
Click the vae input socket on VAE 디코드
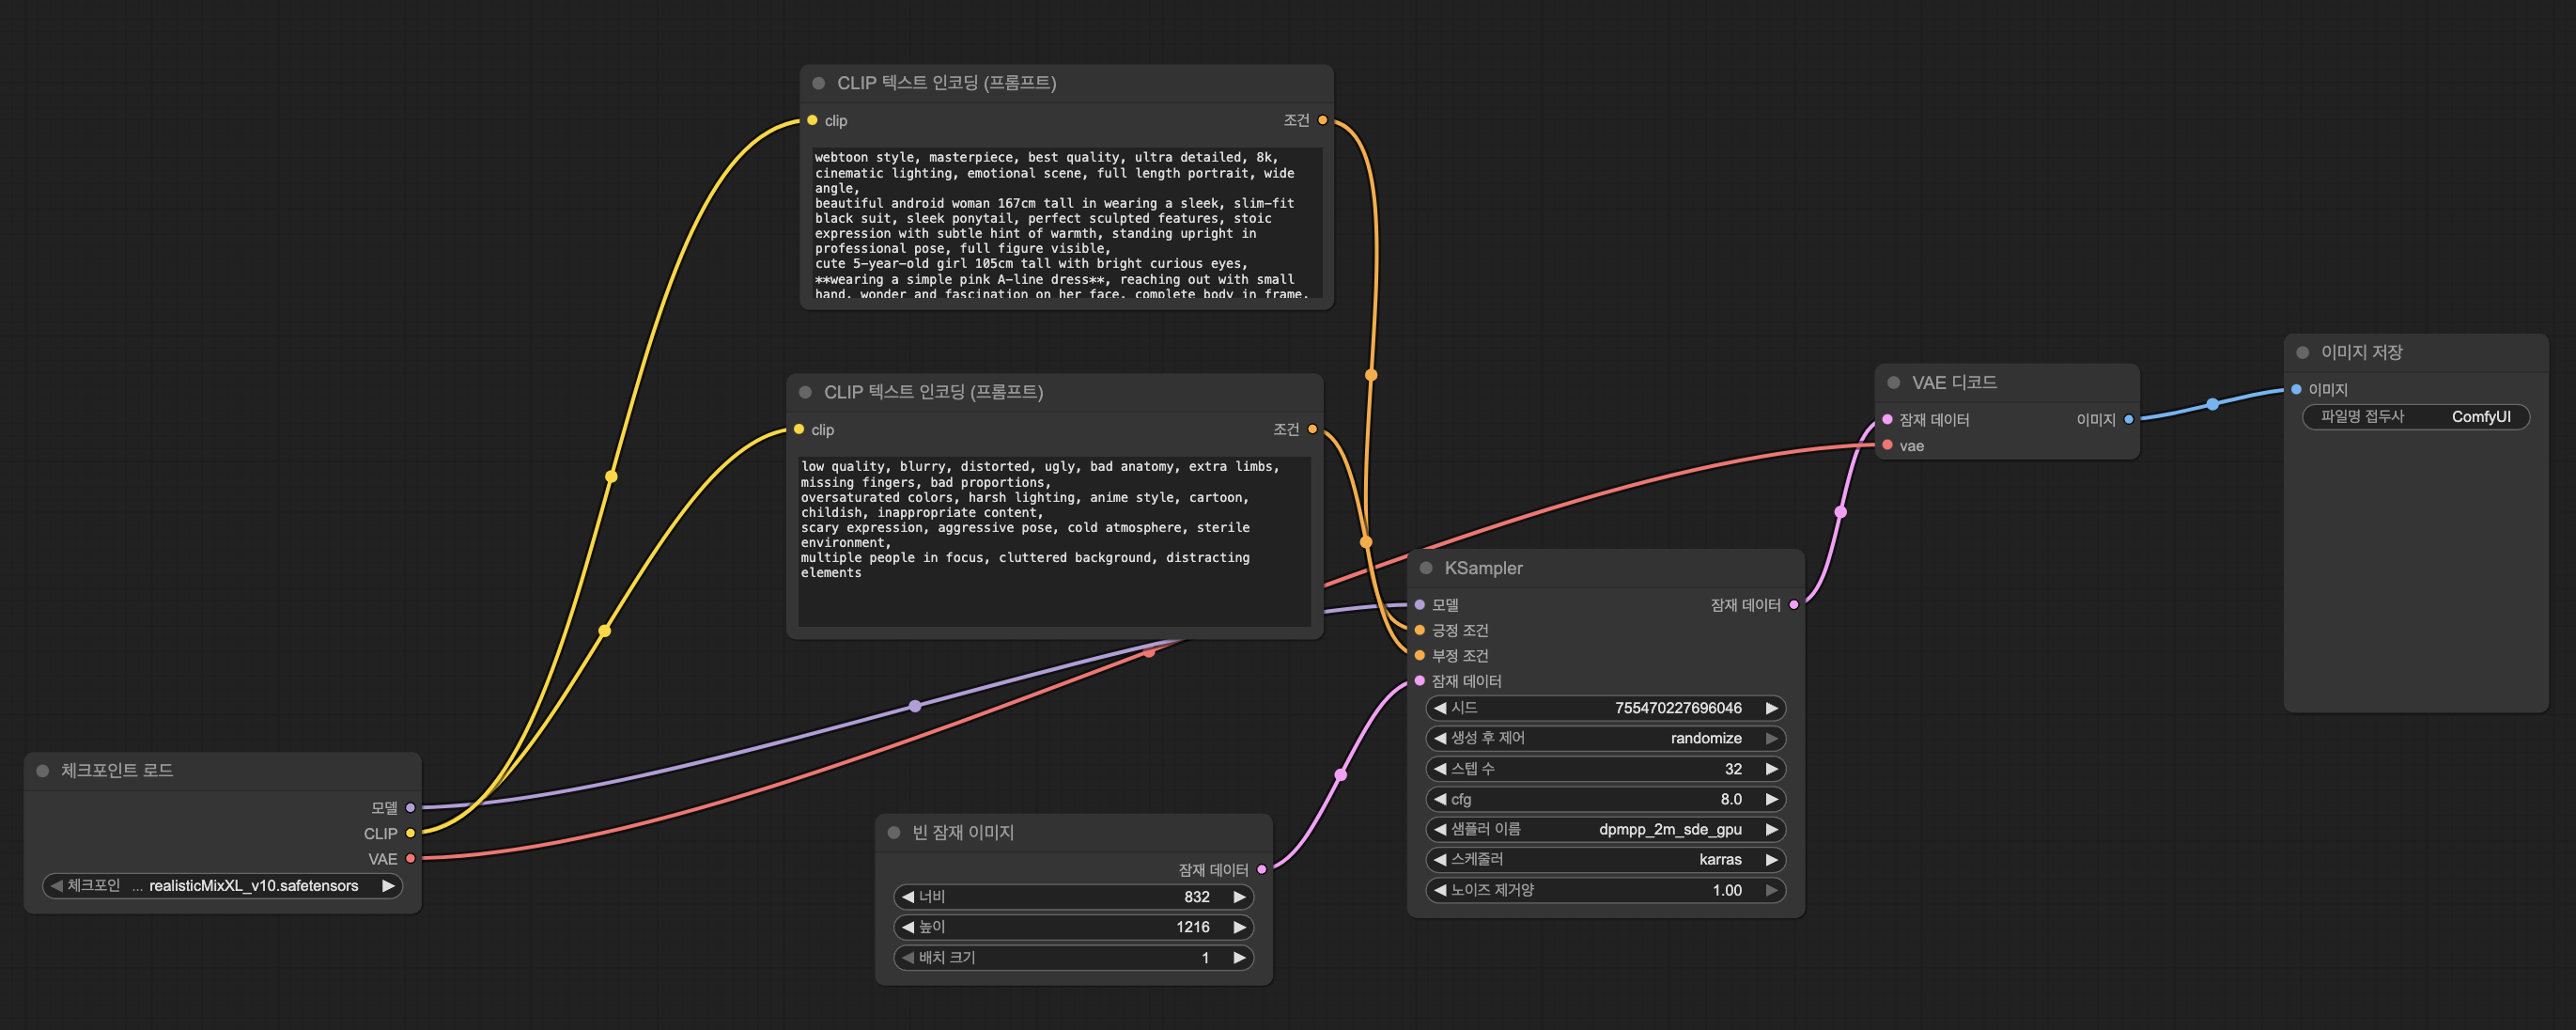point(1887,446)
